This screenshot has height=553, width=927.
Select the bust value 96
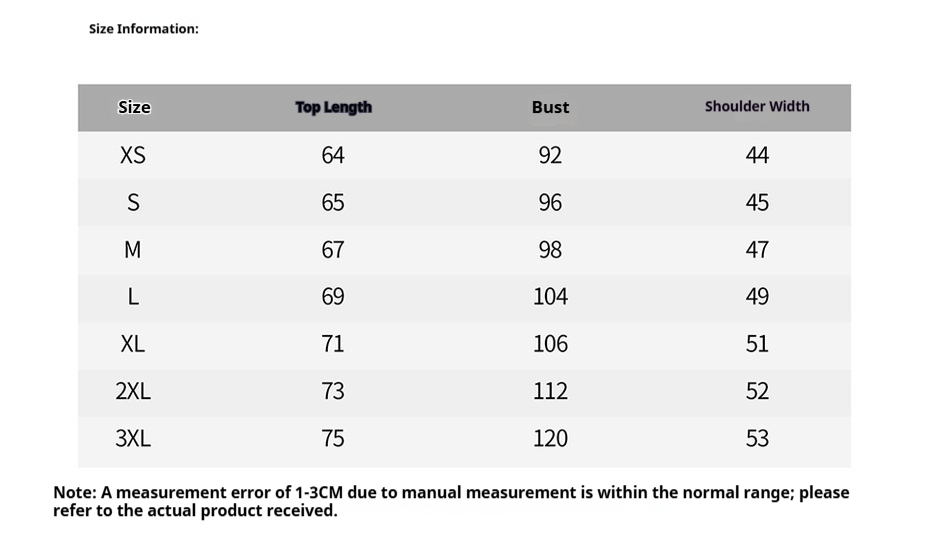point(550,203)
